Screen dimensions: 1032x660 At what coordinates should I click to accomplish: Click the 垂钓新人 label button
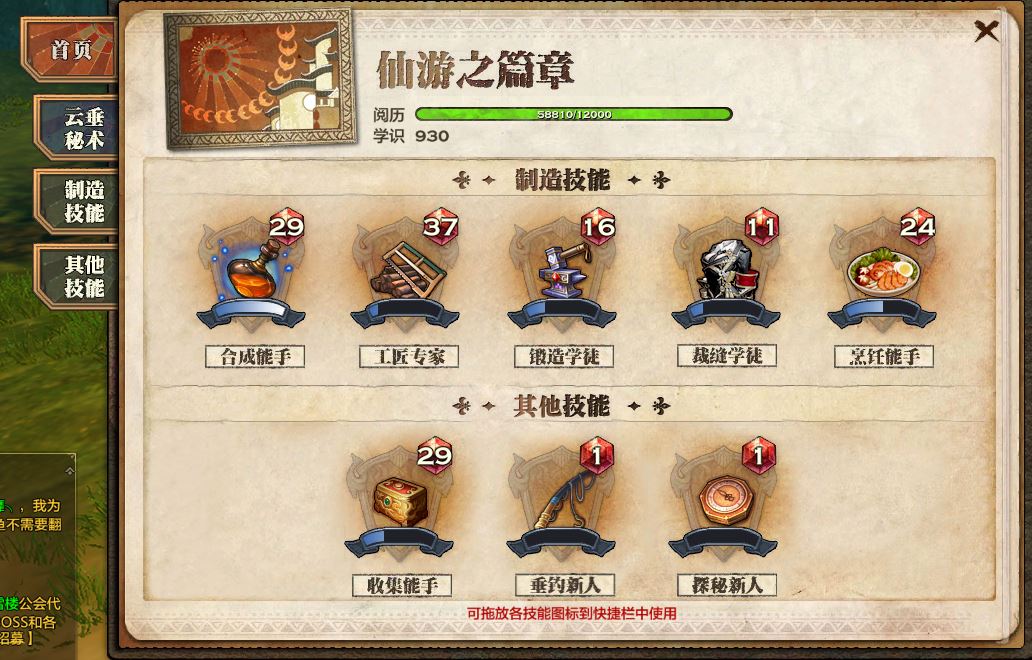pyautogui.click(x=565, y=585)
